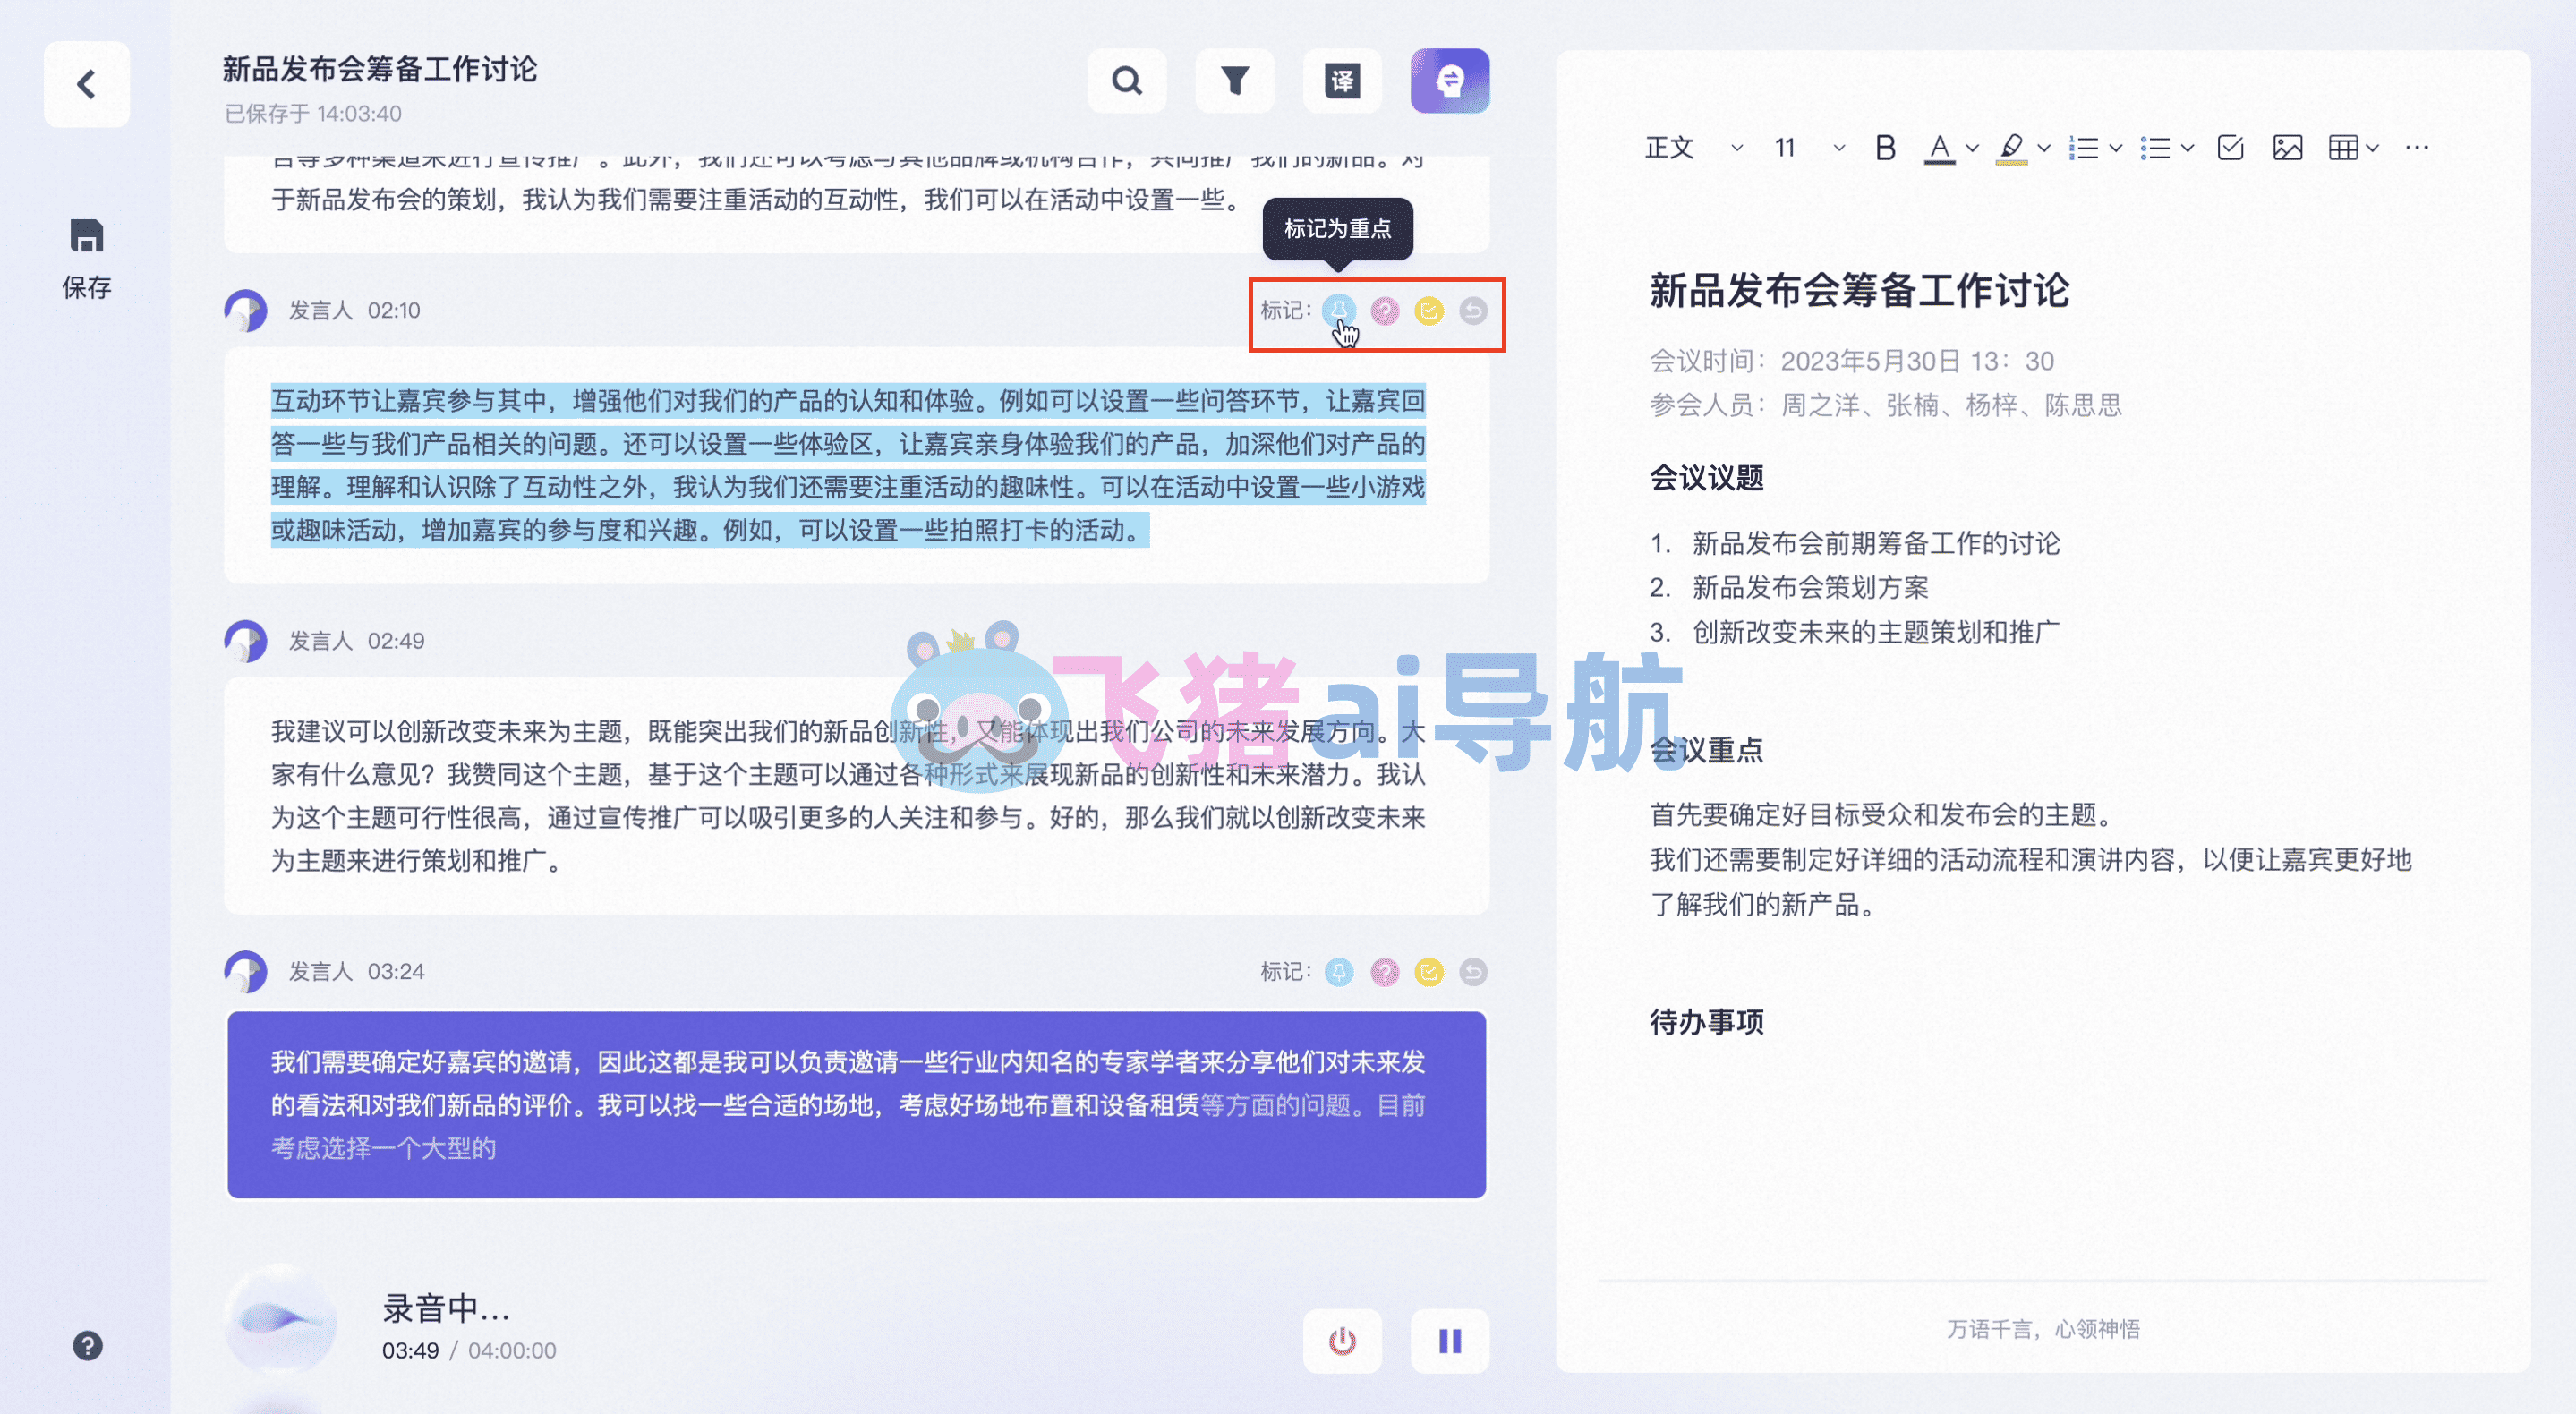Image resolution: width=2576 pixels, height=1414 pixels.
Task: Click the 参会人员 attendee line
Action: pos(1885,405)
